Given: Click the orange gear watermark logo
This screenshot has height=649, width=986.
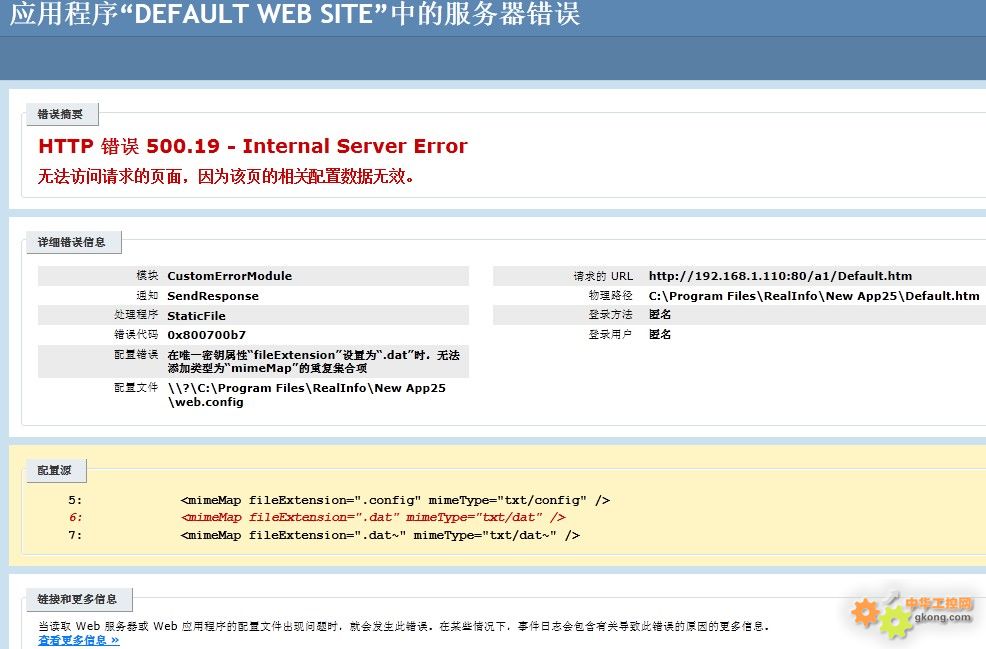Looking at the screenshot, I should coord(880,617).
